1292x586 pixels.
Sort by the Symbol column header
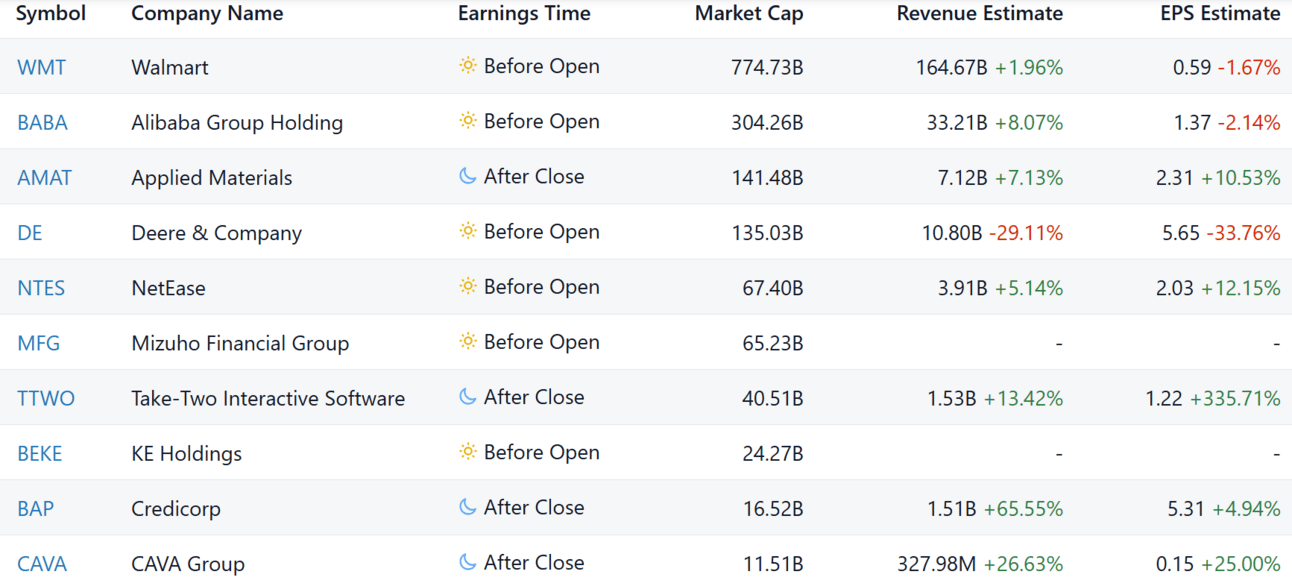(x=51, y=14)
